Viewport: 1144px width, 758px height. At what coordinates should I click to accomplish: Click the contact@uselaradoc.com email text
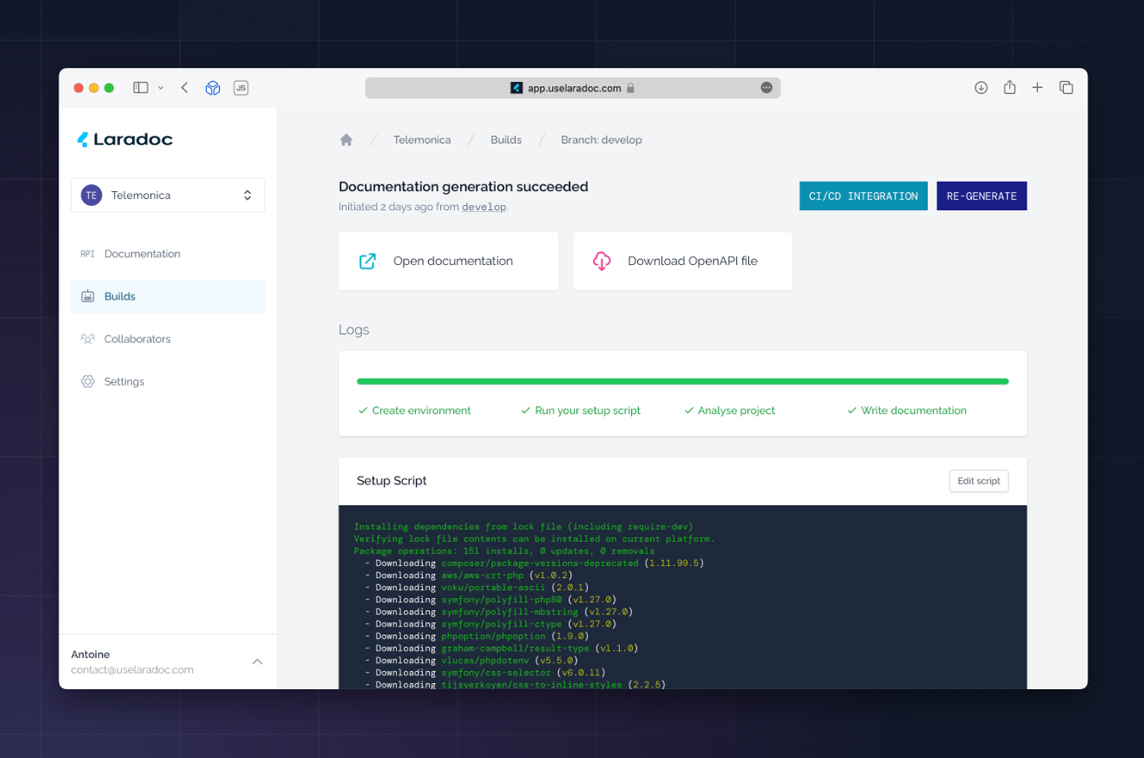[132, 670]
